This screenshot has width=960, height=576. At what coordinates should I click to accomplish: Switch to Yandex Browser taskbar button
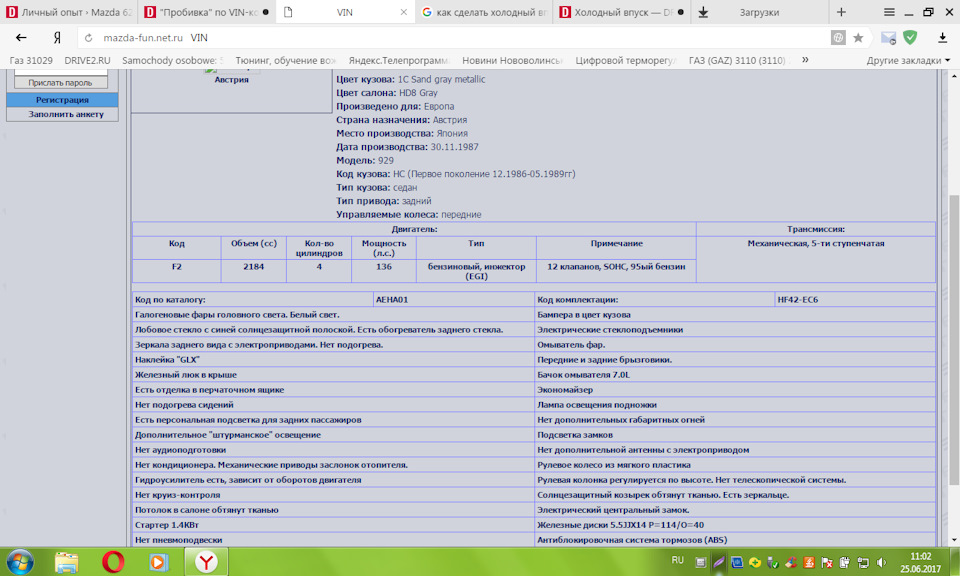click(x=206, y=562)
